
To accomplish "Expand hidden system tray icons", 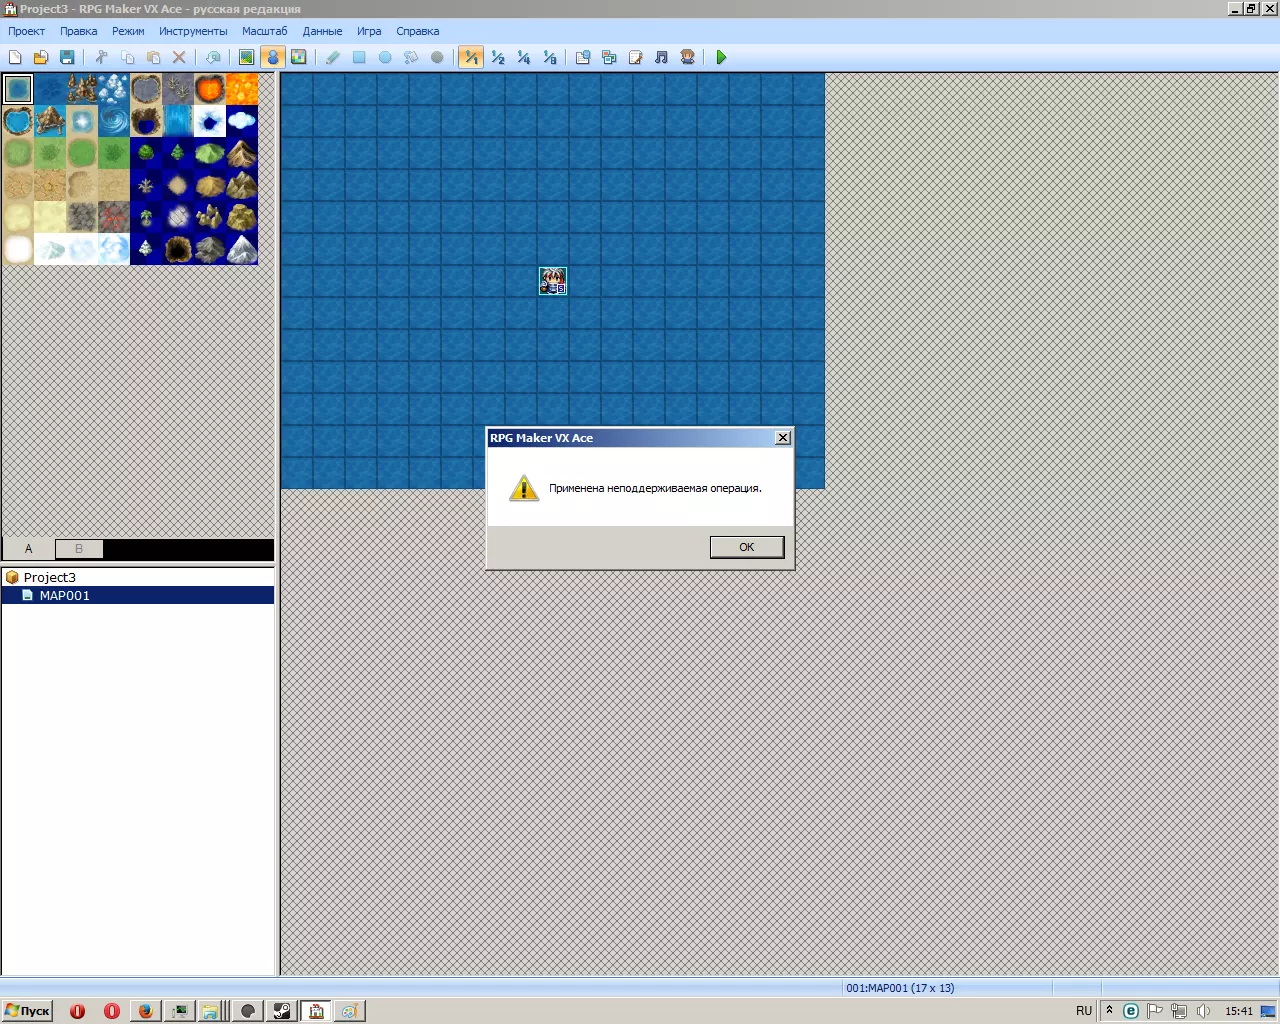I will 1109,1010.
